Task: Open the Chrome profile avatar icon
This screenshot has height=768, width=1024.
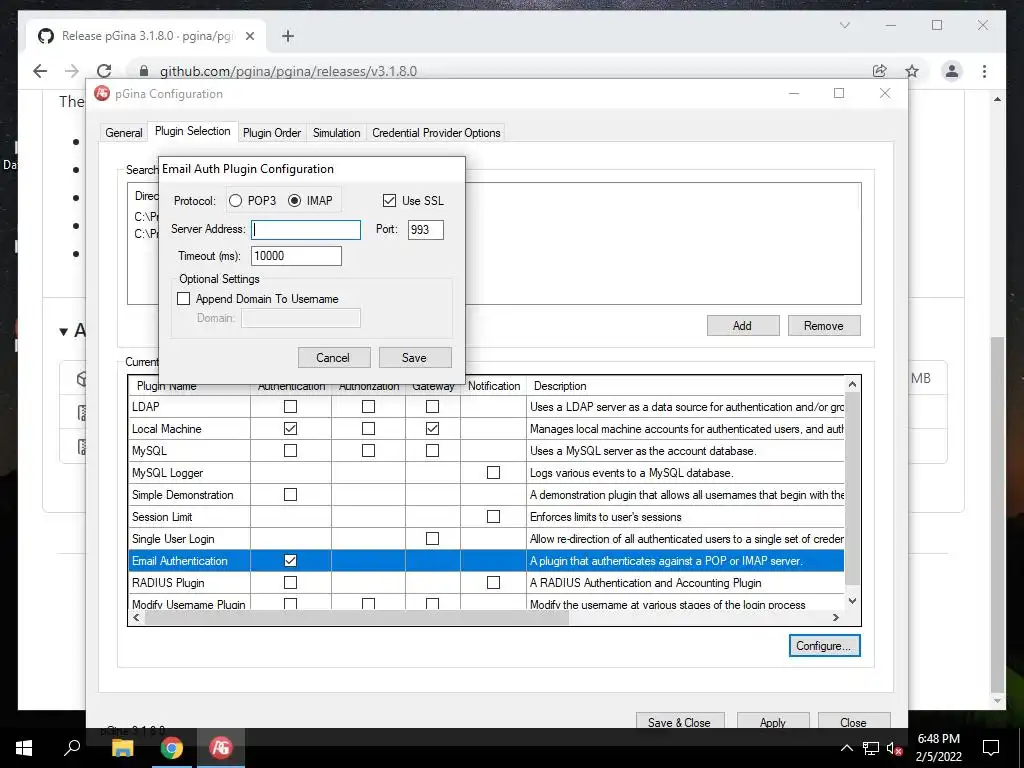Action: point(952,71)
